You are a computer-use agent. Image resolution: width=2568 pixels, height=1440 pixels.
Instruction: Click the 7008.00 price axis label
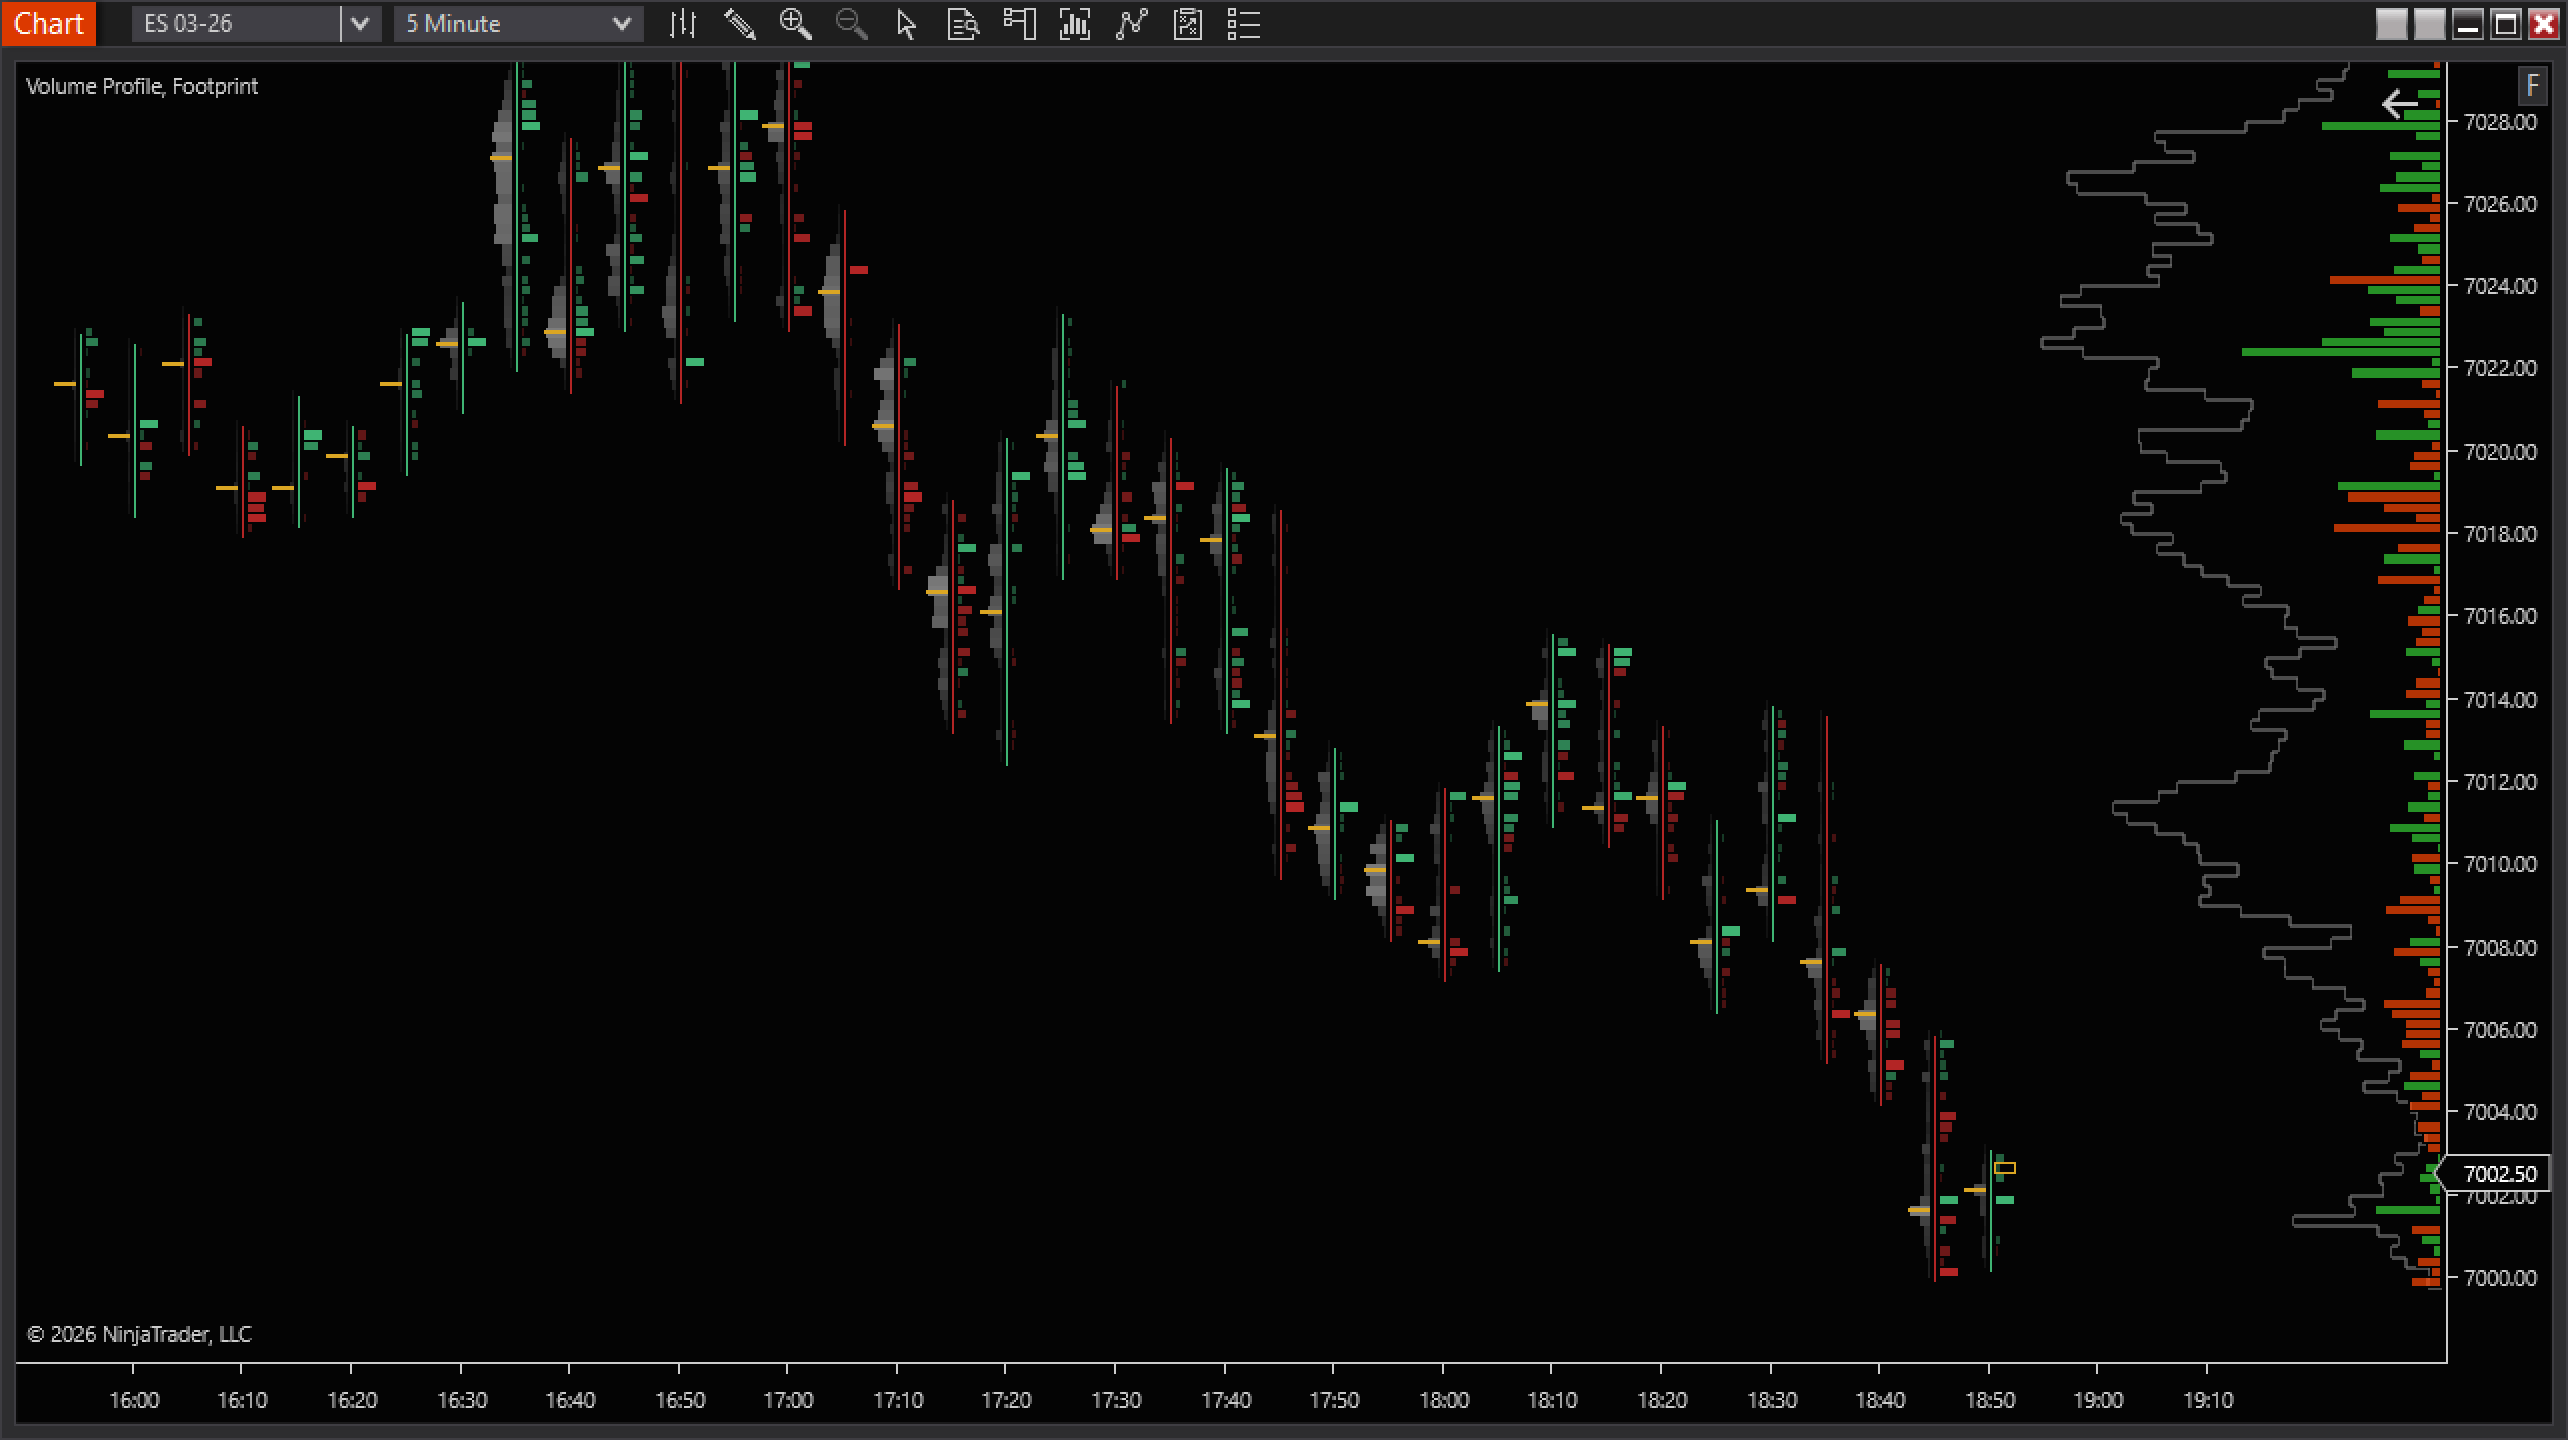pyautogui.click(x=2501, y=948)
